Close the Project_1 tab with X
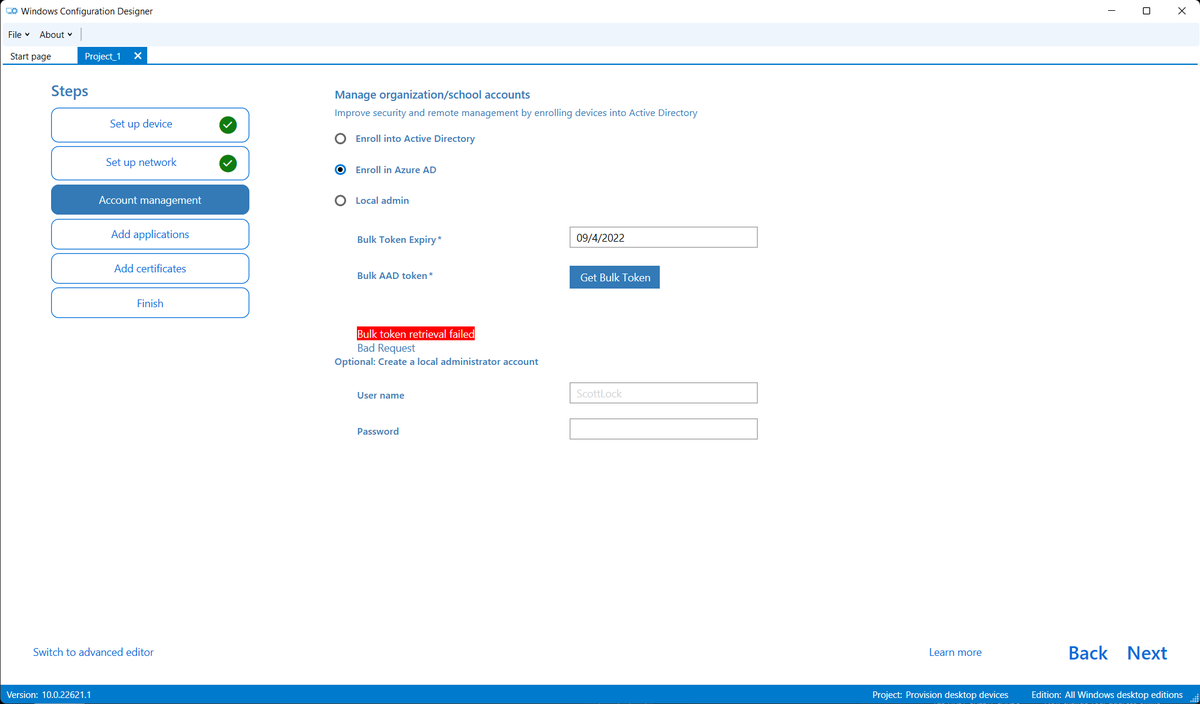1200x704 pixels. pos(138,56)
